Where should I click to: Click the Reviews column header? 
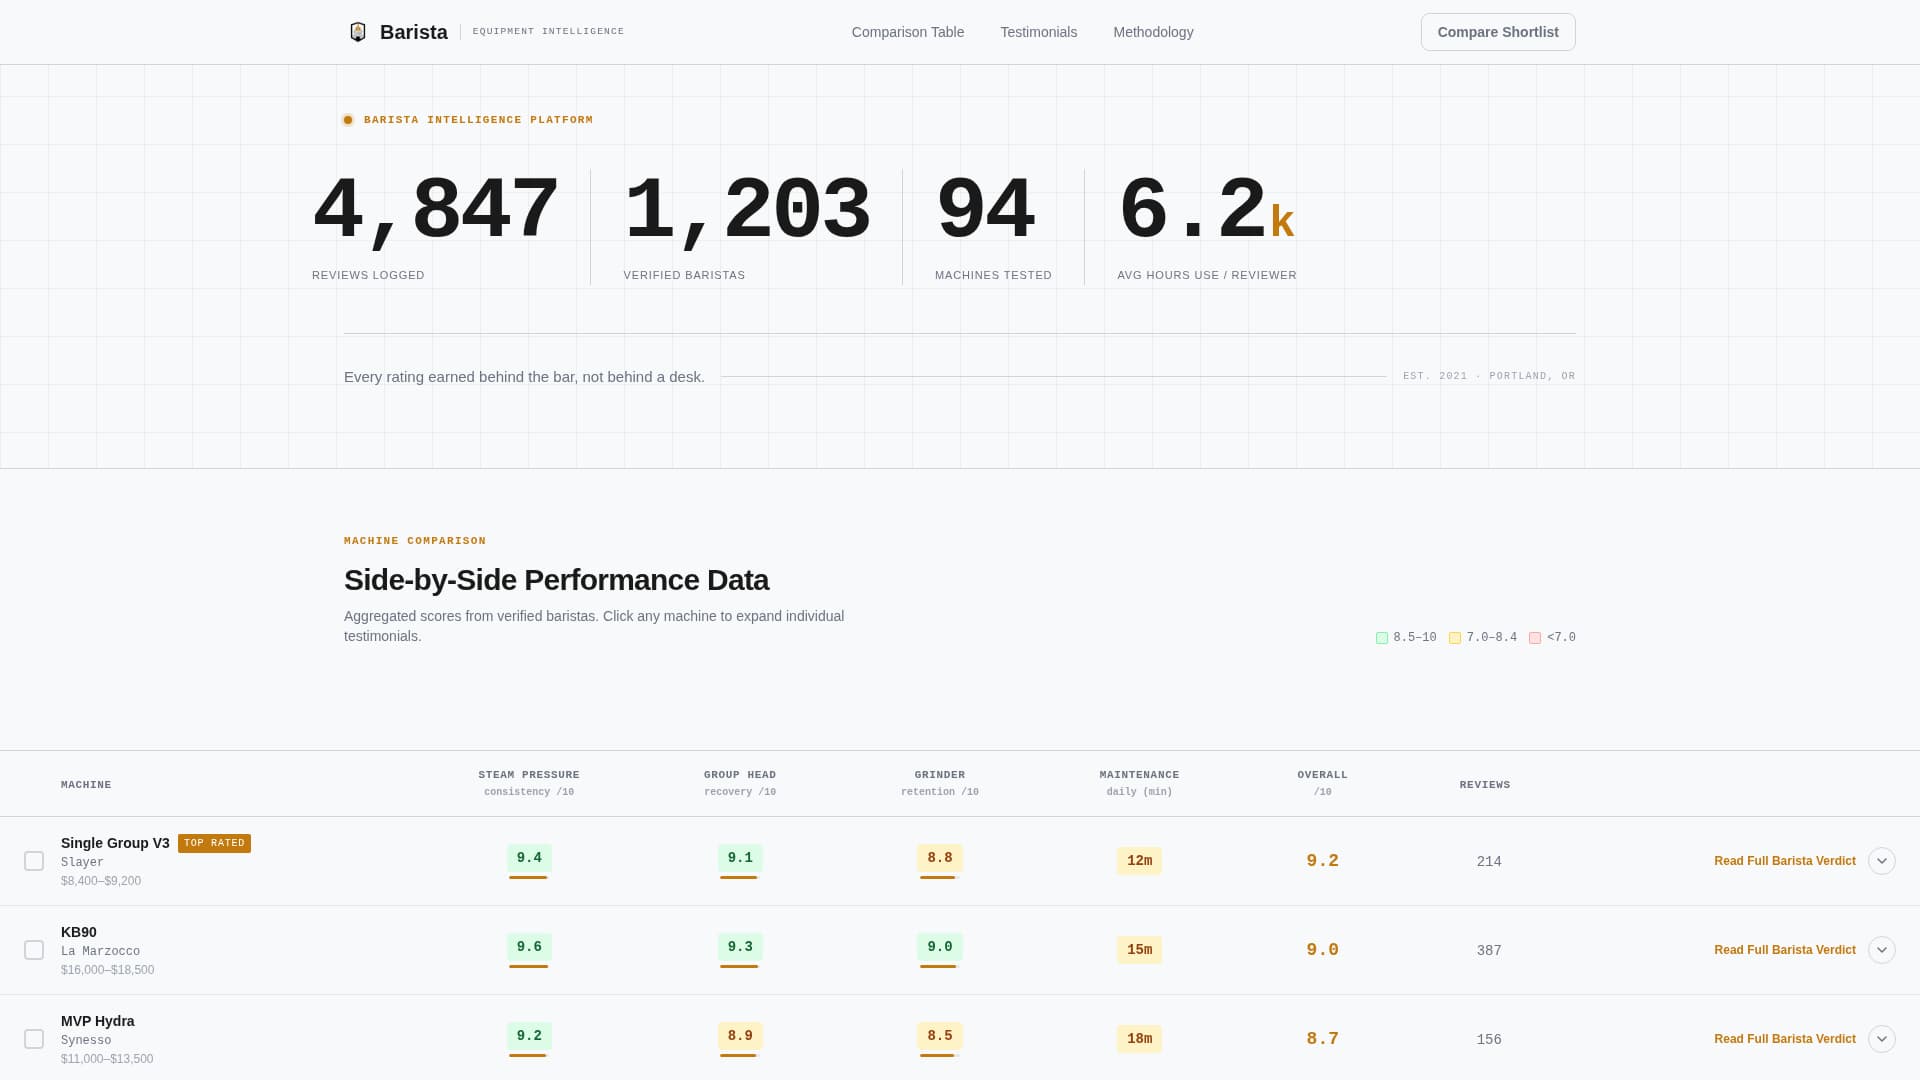(1485, 785)
